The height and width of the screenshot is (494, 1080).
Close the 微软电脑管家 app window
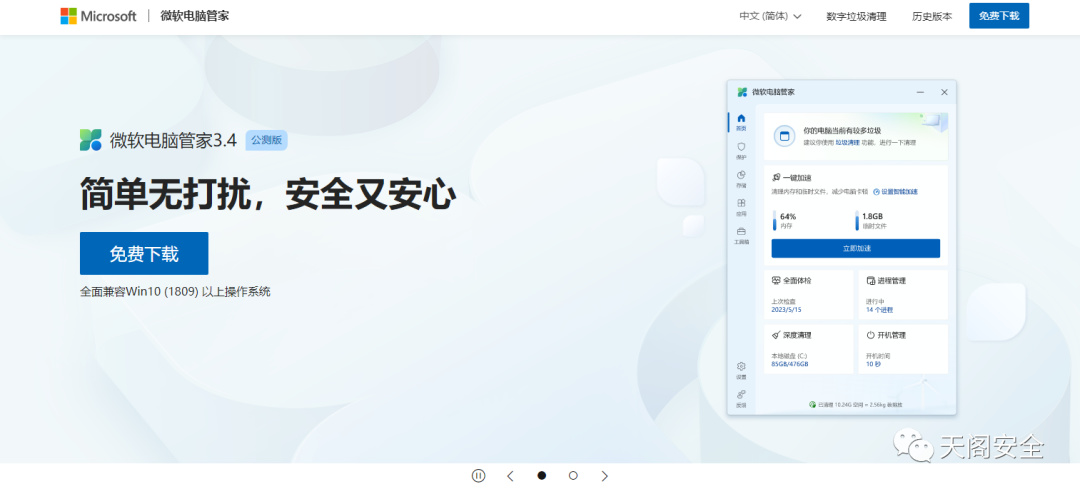point(944,92)
